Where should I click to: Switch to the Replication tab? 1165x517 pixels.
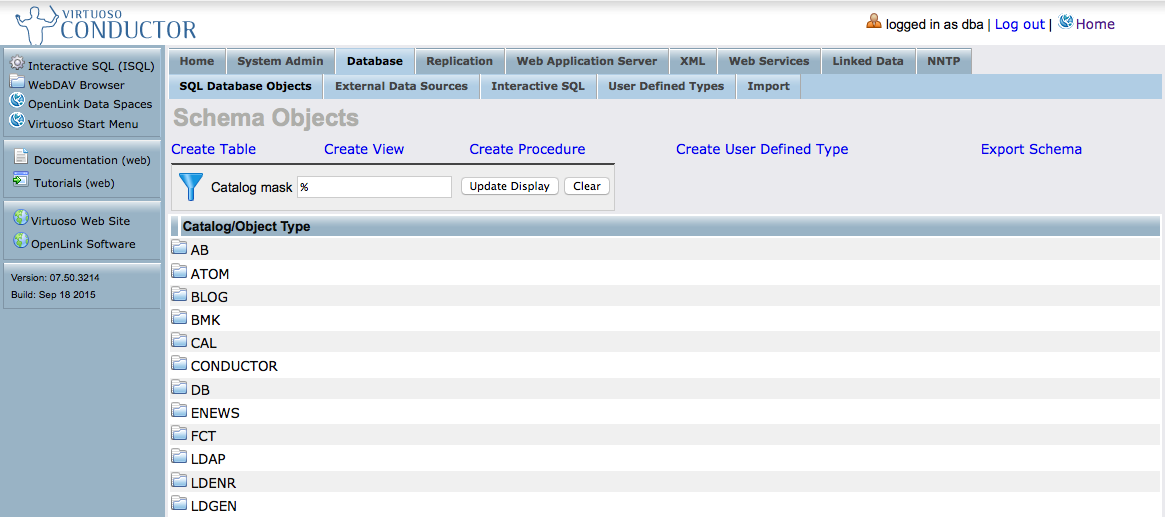pyautogui.click(x=460, y=61)
